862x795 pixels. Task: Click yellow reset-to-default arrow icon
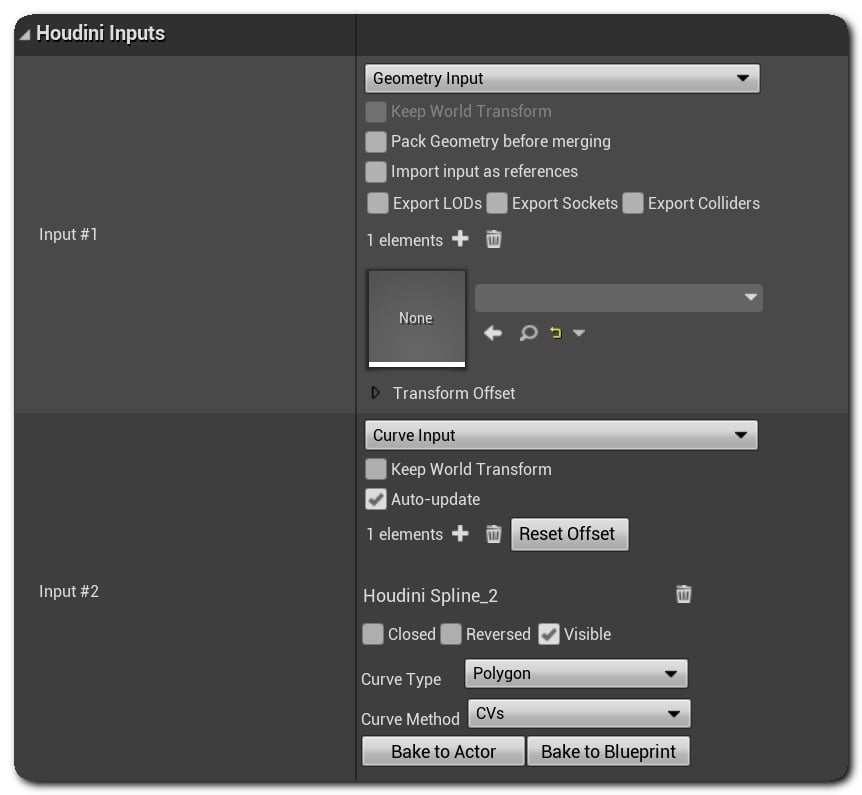[x=556, y=333]
